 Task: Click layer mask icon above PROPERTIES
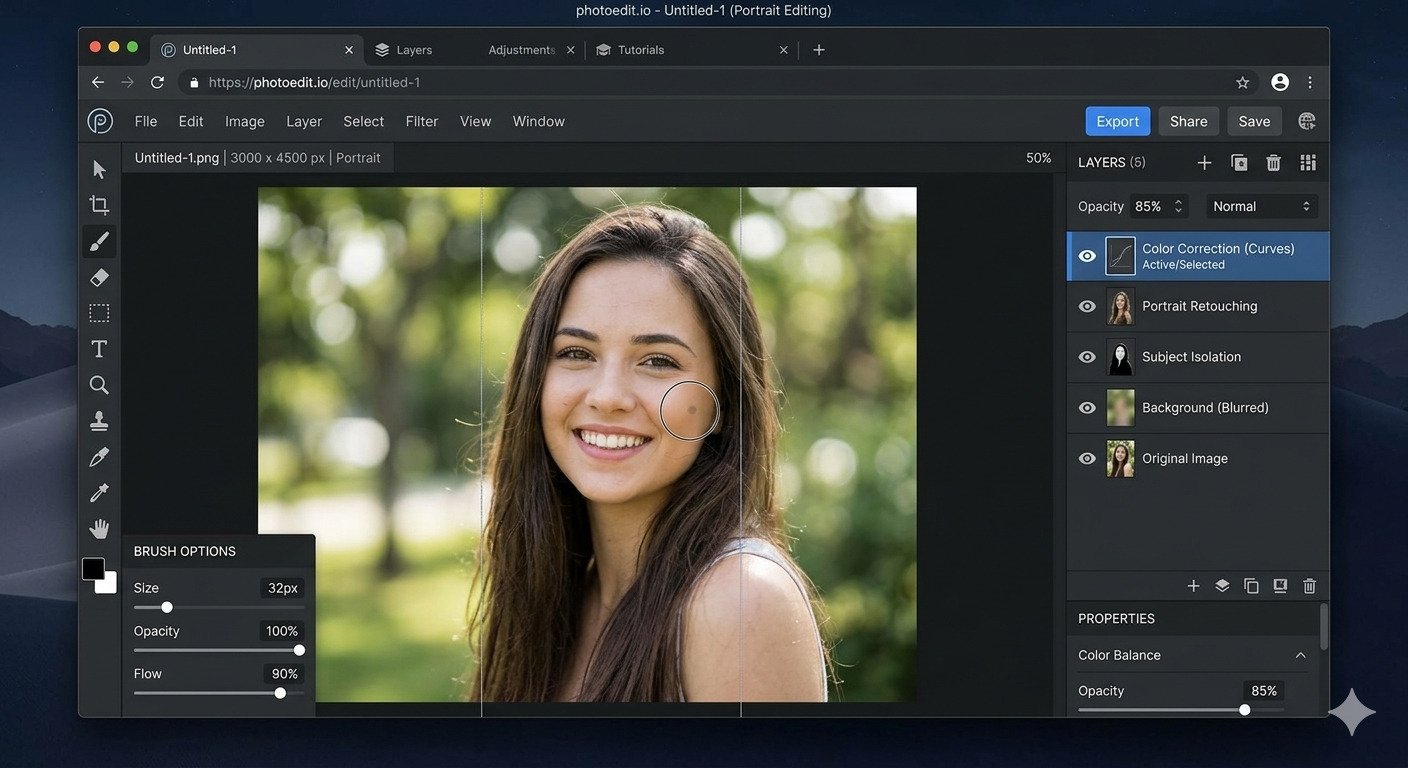pos(1280,586)
